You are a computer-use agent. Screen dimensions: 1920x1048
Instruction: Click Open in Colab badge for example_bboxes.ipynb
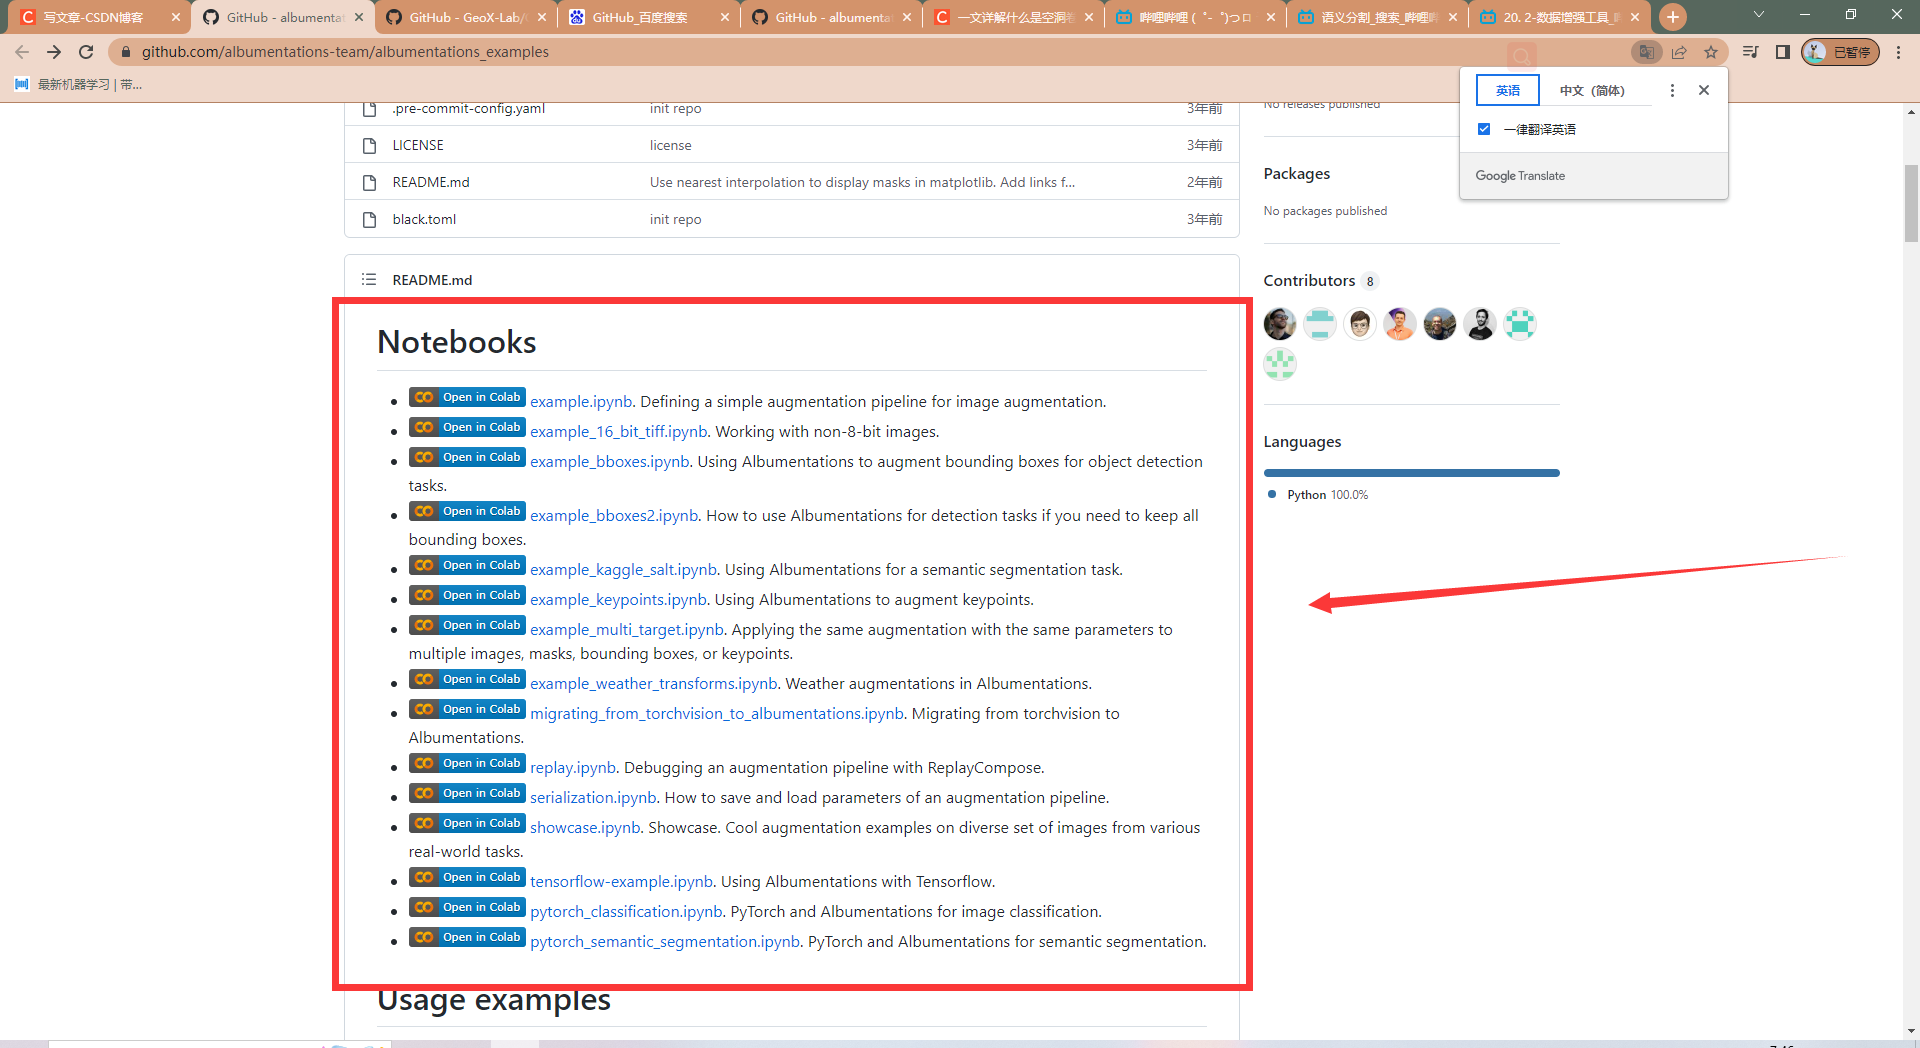tap(467, 457)
